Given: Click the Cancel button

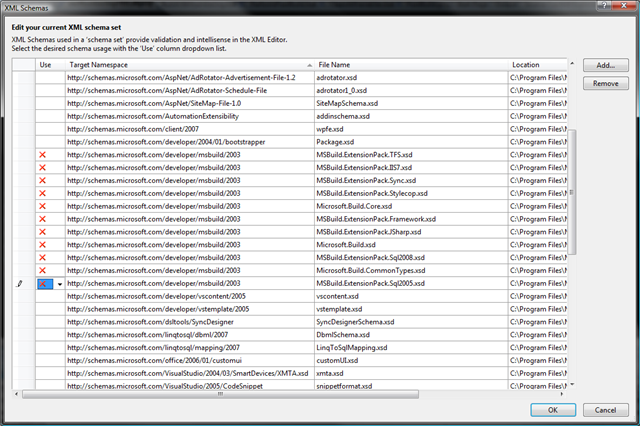Looking at the screenshot, I should [x=606, y=410].
